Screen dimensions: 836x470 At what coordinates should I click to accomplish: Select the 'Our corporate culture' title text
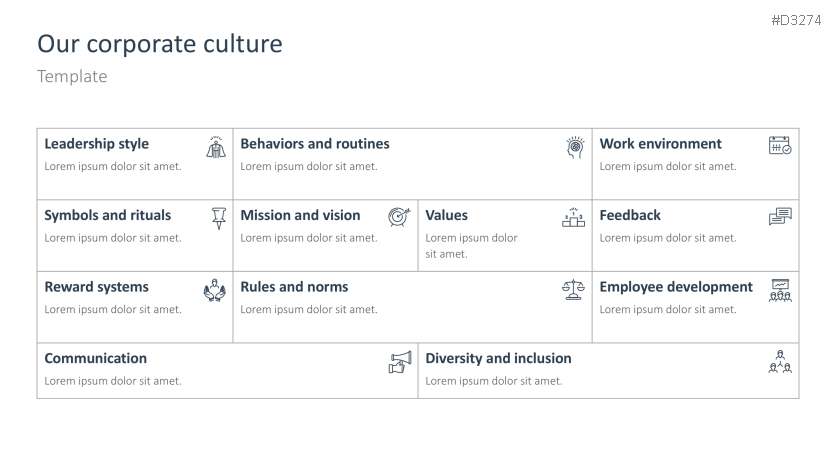click(160, 44)
